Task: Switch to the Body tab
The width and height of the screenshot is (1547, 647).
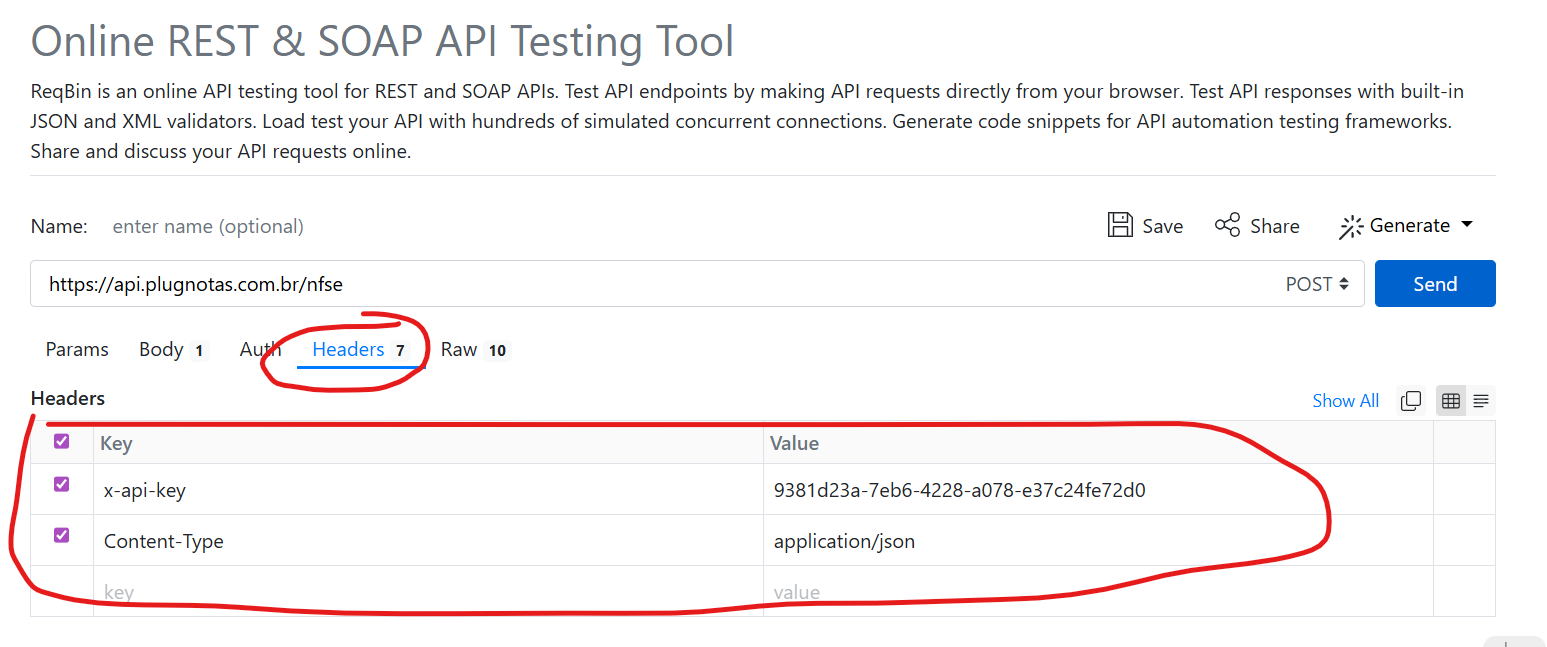Action: [161, 349]
